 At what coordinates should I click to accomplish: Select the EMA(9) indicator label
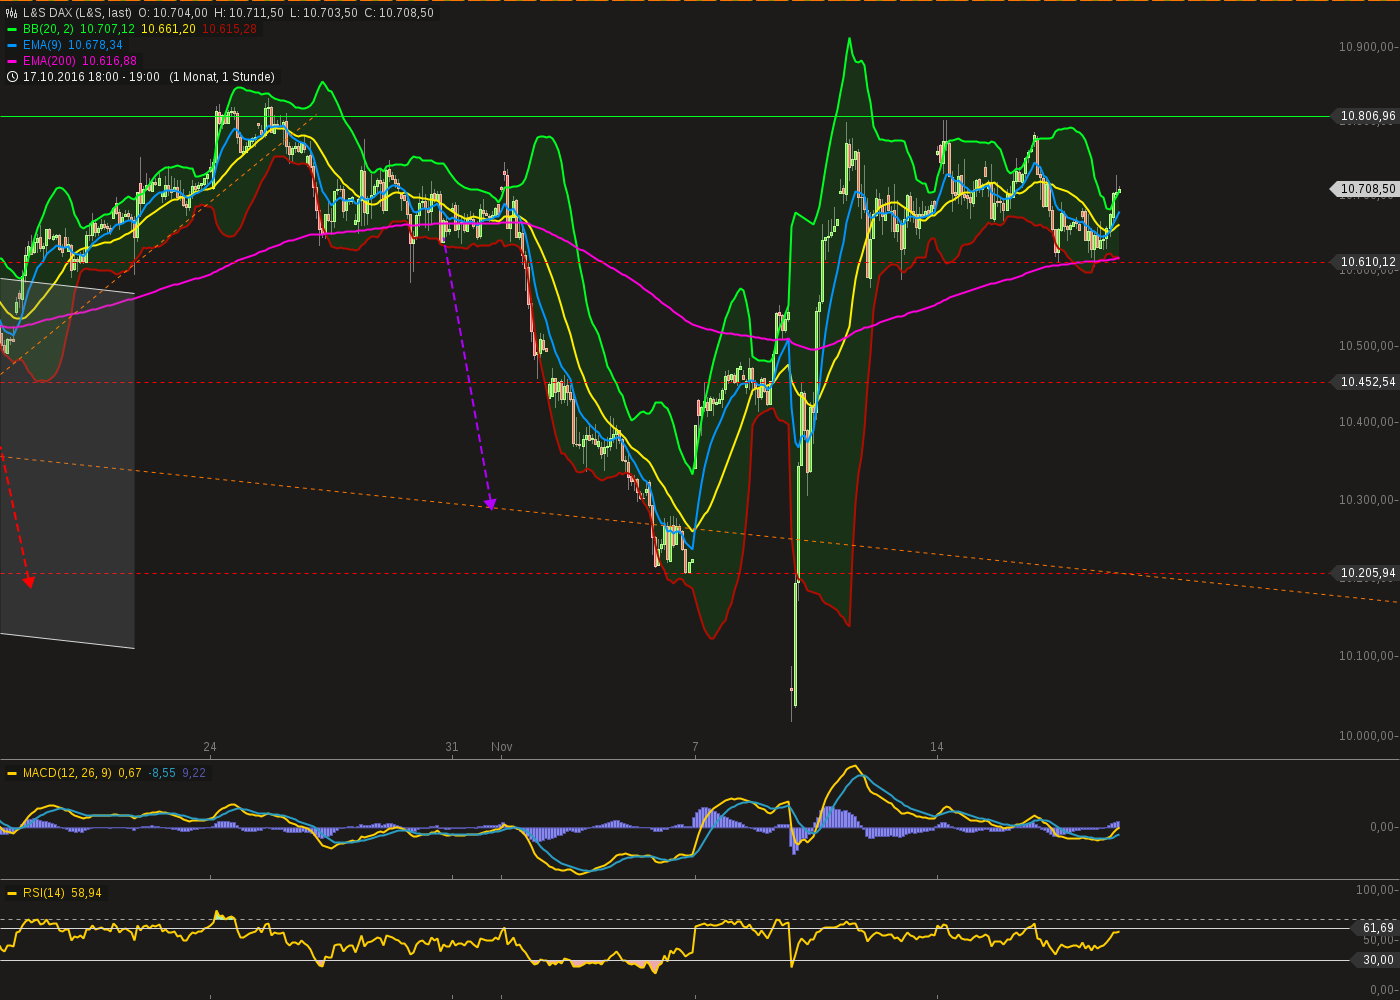tap(42, 45)
